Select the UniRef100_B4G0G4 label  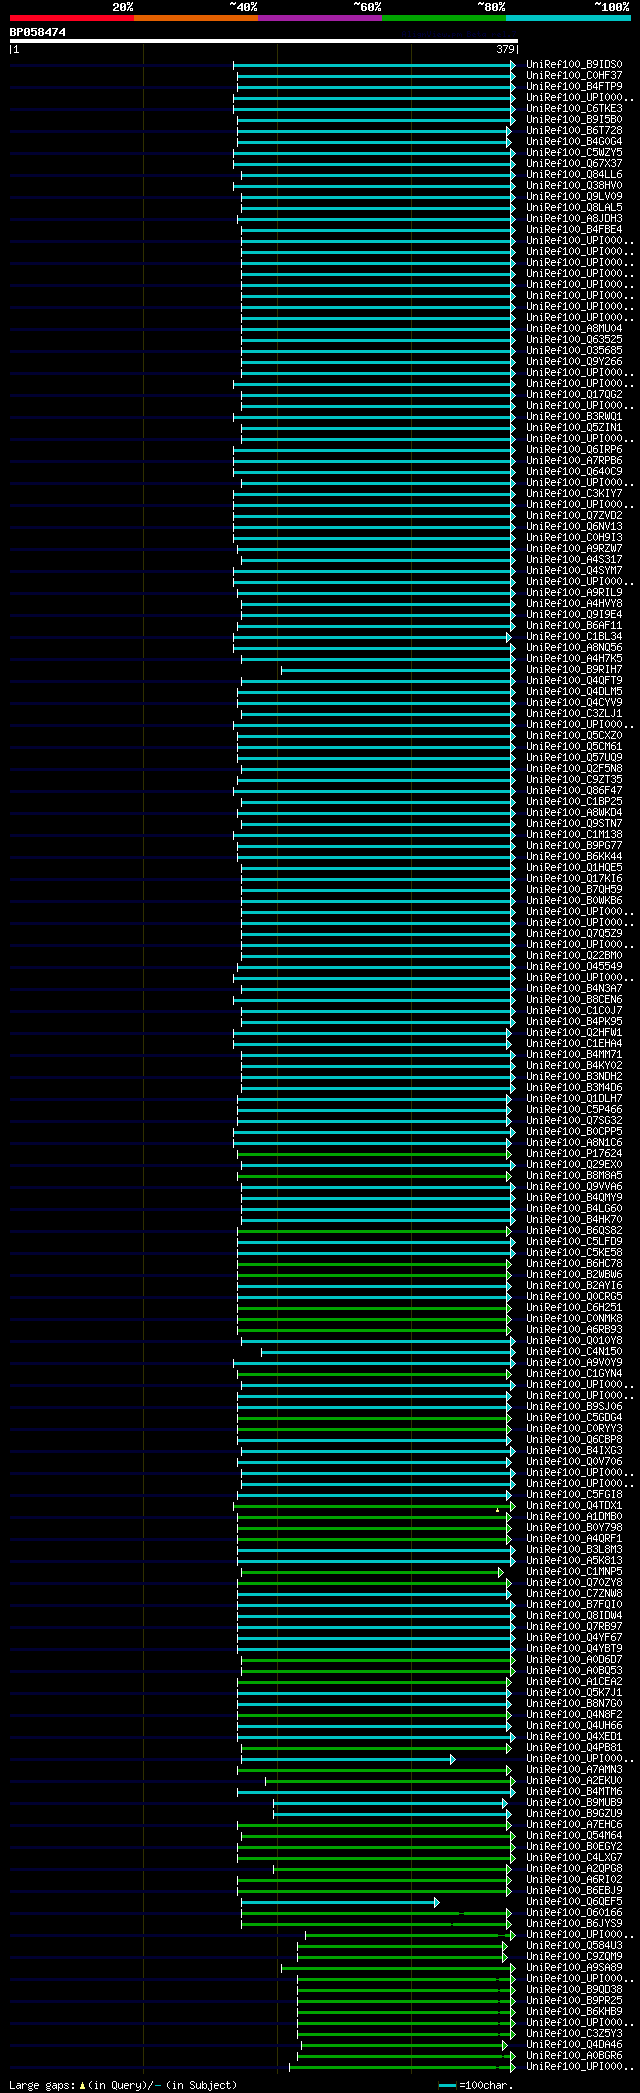574,141
